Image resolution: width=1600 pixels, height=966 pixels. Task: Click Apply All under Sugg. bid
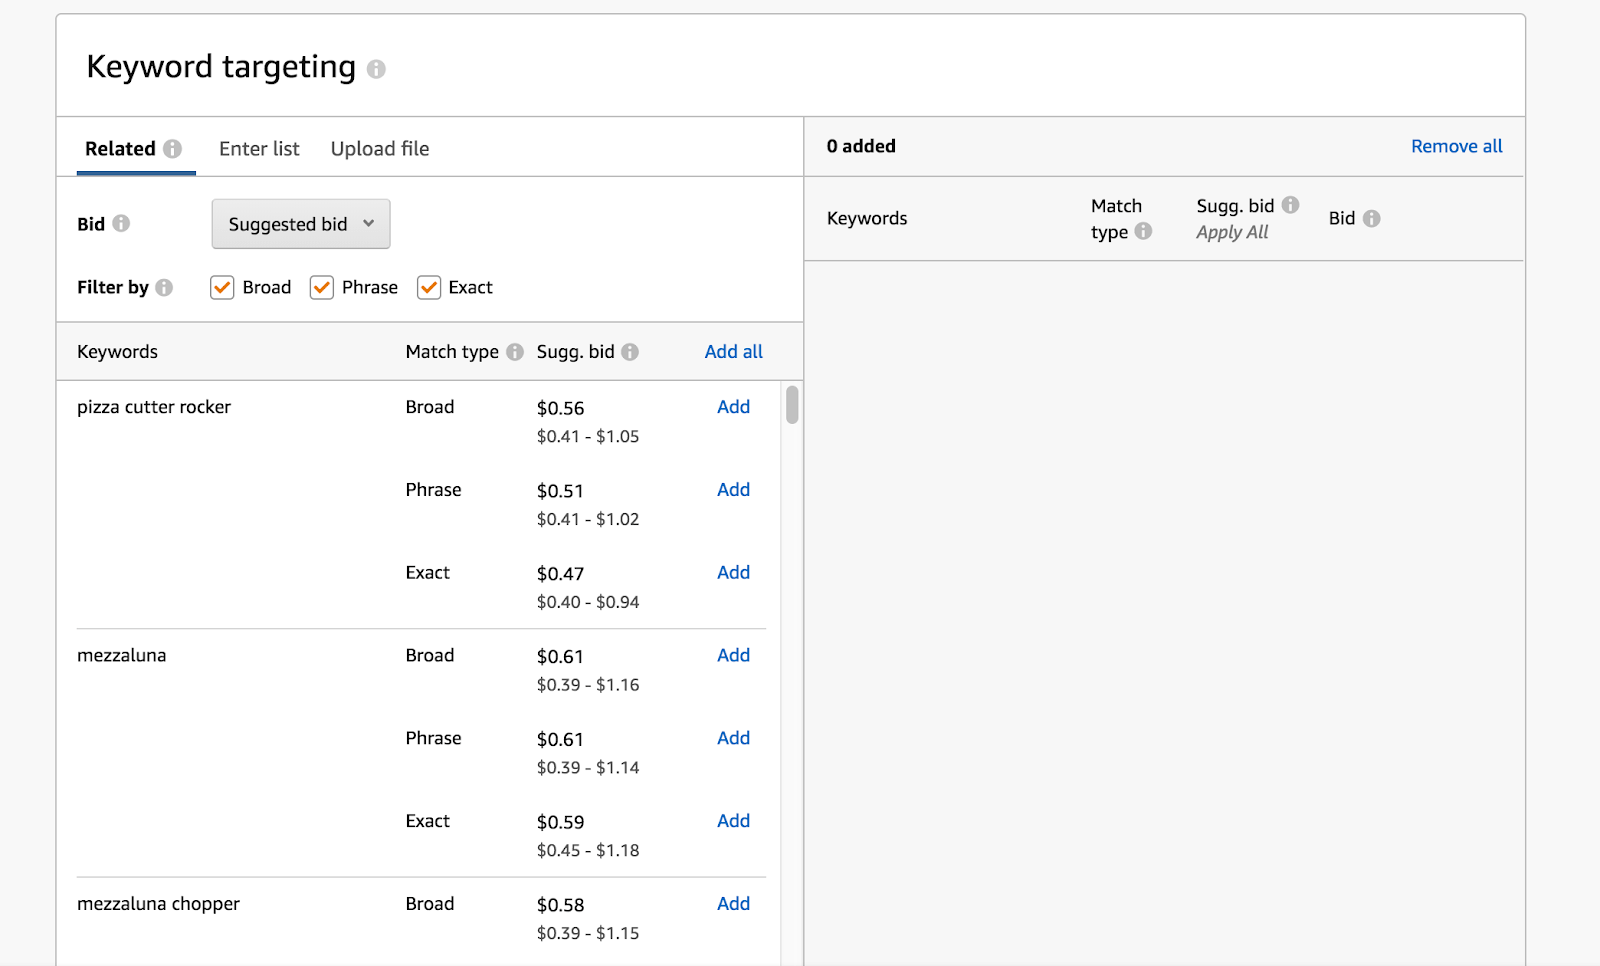coord(1232,232)
